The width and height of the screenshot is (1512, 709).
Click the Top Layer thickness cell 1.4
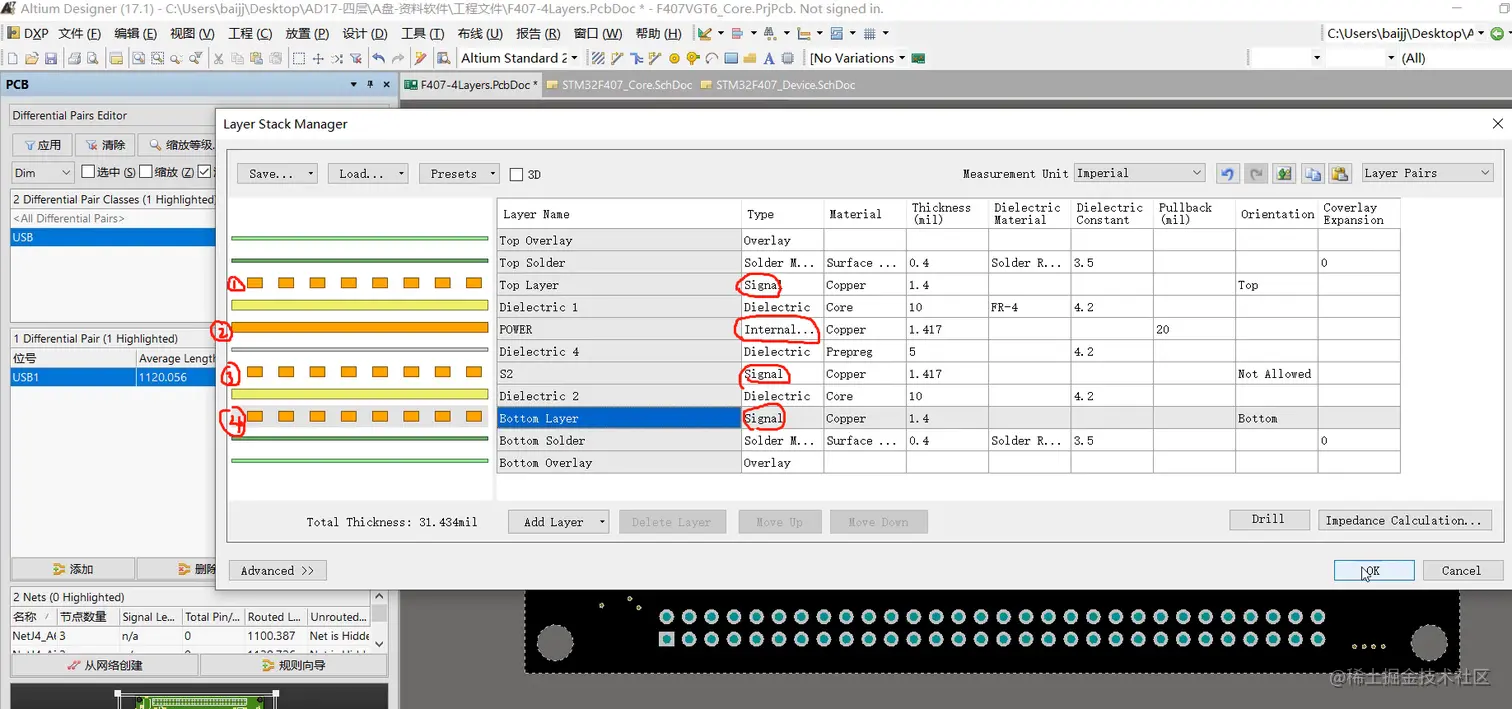(947, 285)
